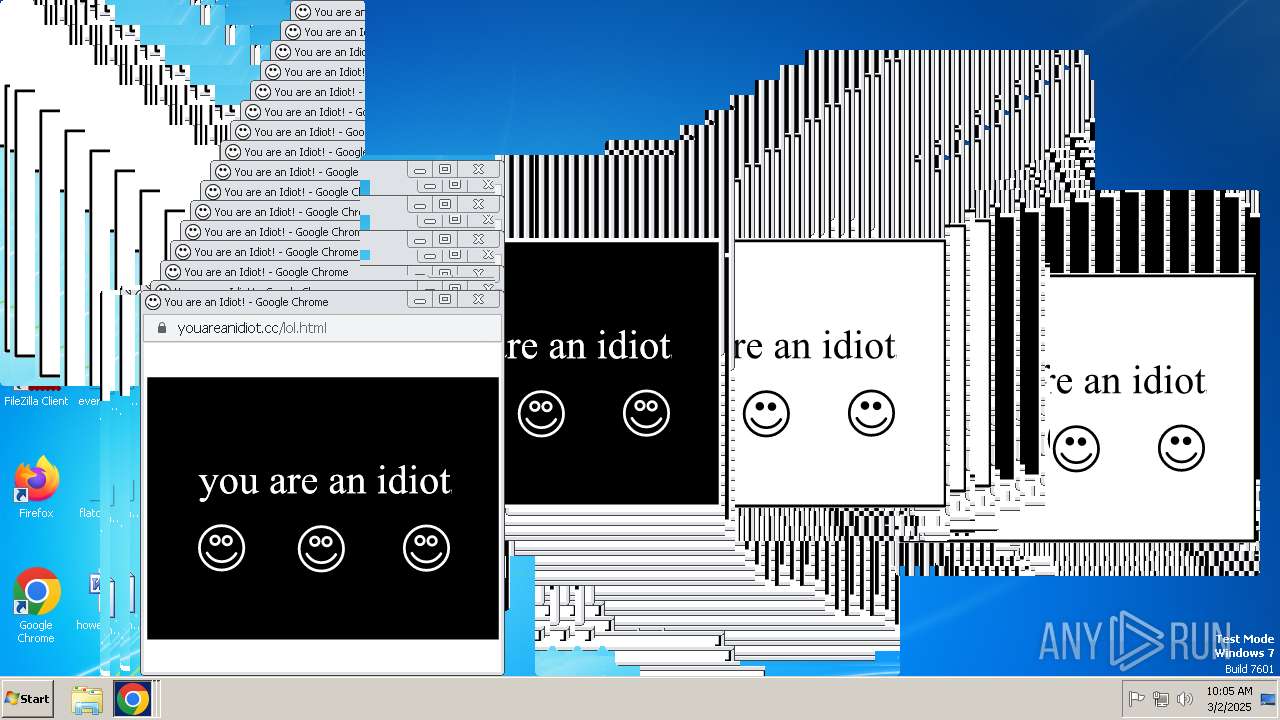Screen dimensions: 1280x720
Task: Close the front You are an Idiot Chrome window
Action: coord(479,300)
